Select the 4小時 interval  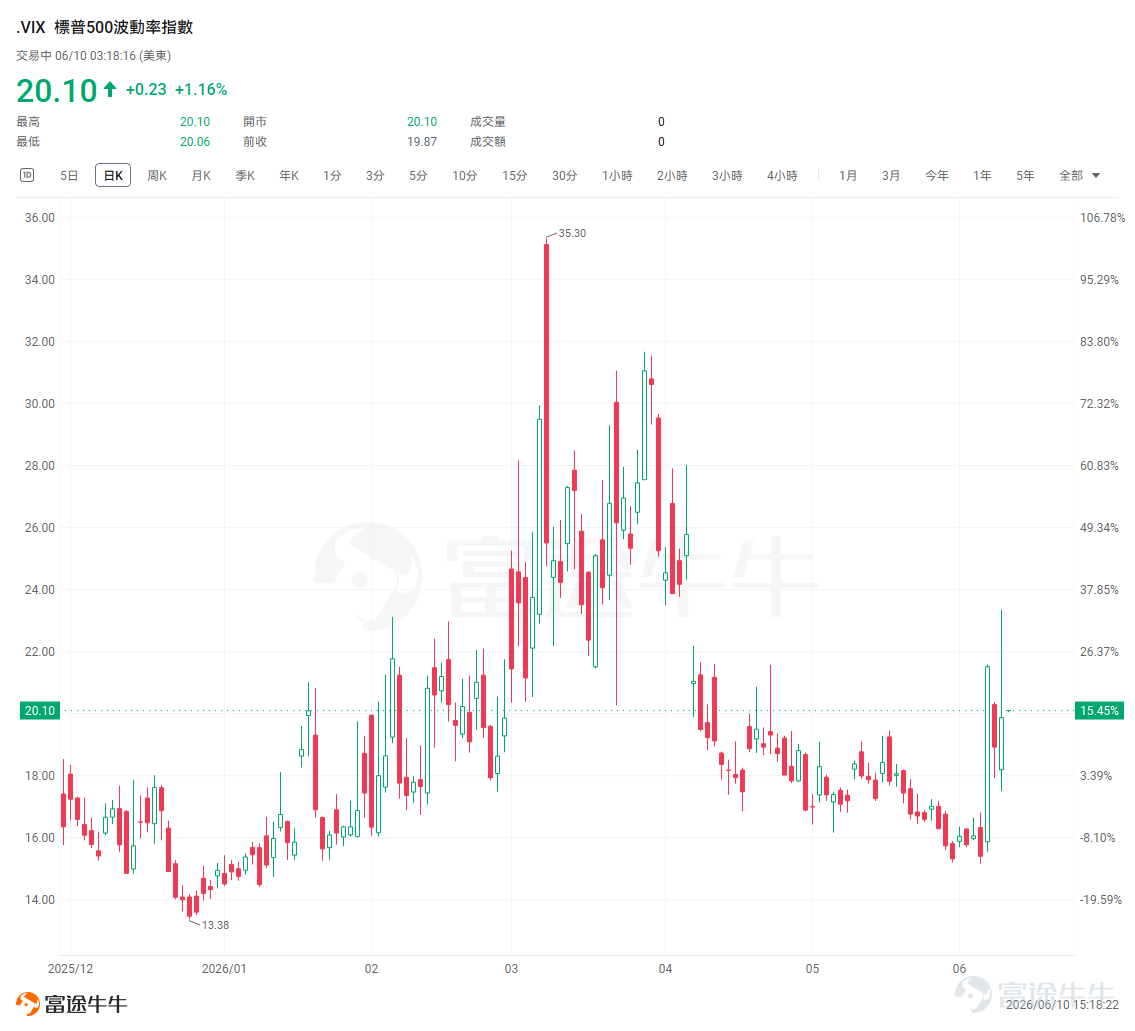pyautogui.click(x=782, y=175)
